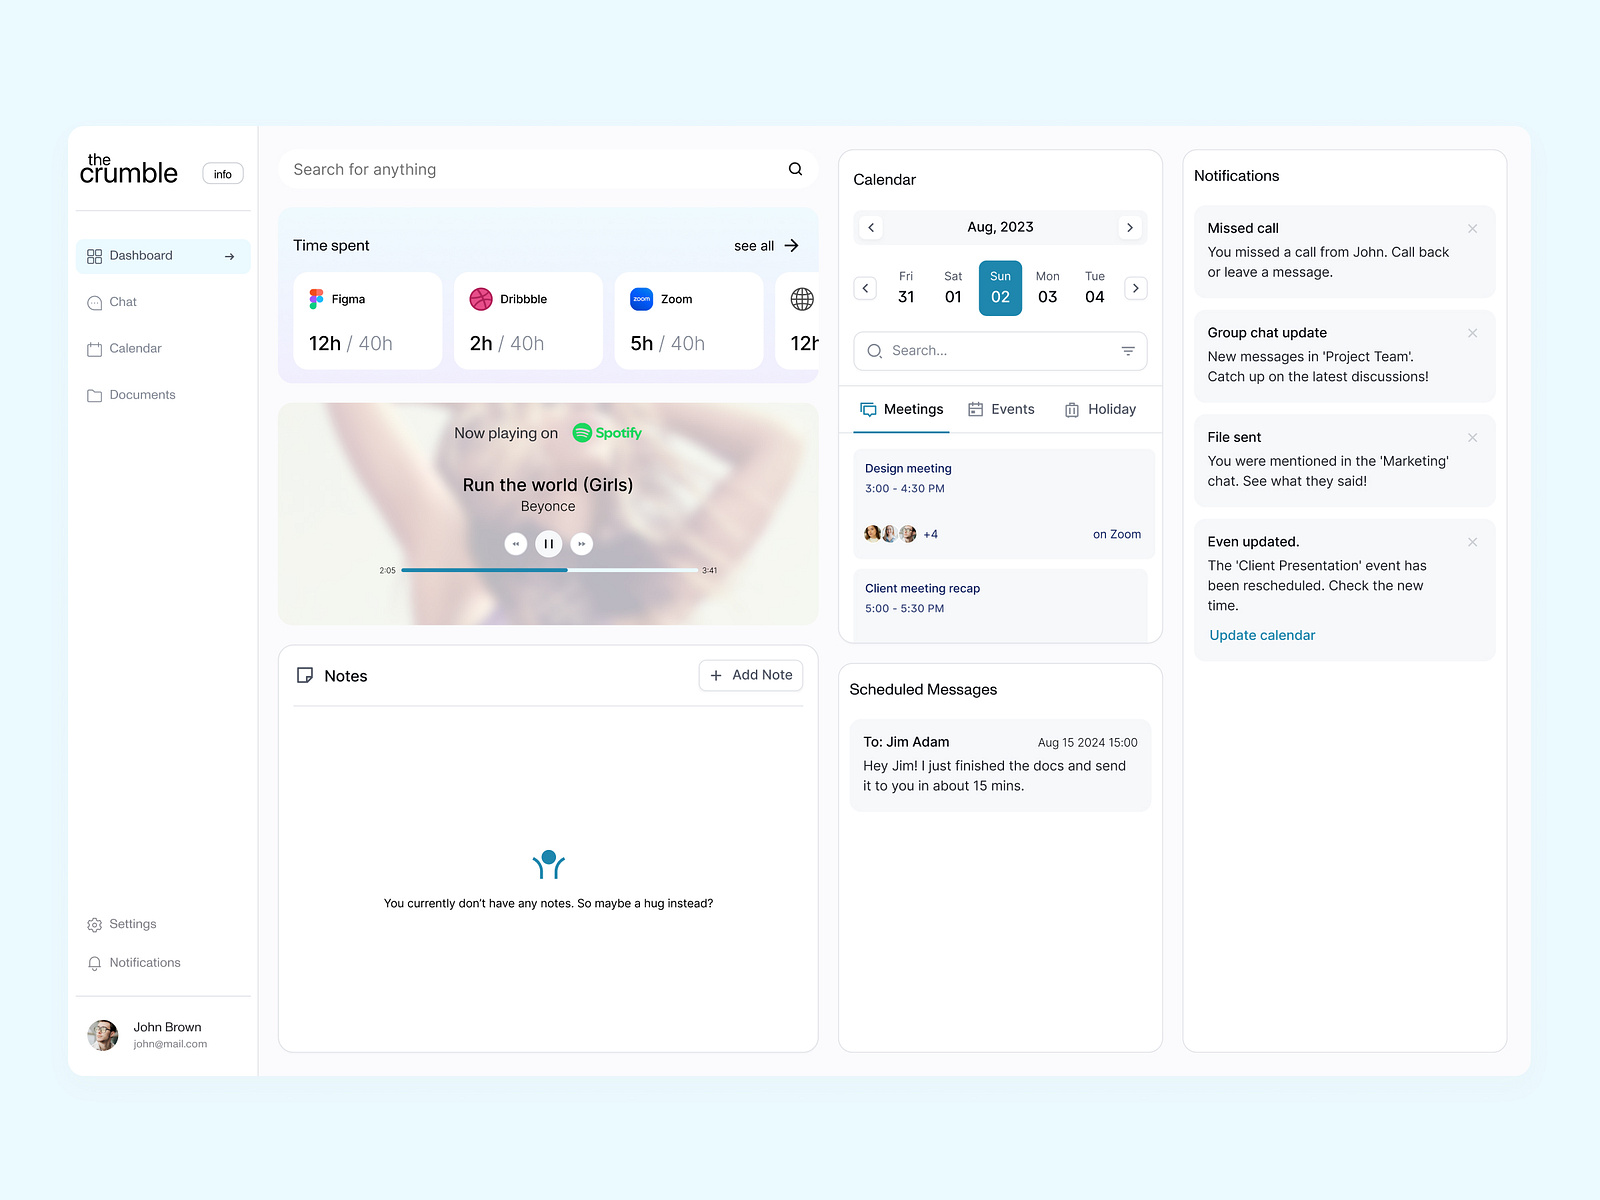Screen dimensions: 1600x1200
Task: Click the search magnifier icon
Action: 795,168
